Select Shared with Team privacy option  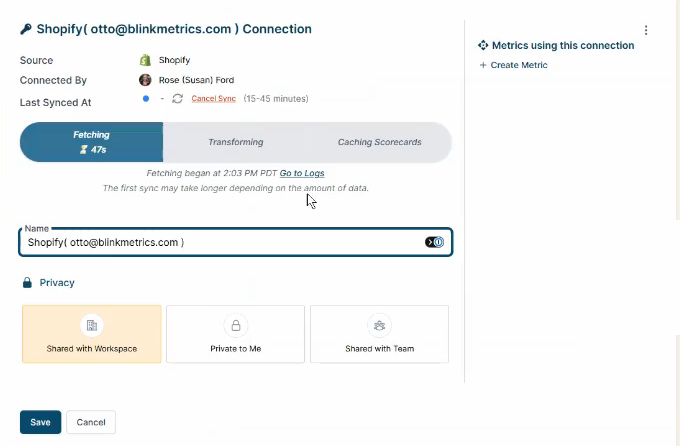(379, 334)
